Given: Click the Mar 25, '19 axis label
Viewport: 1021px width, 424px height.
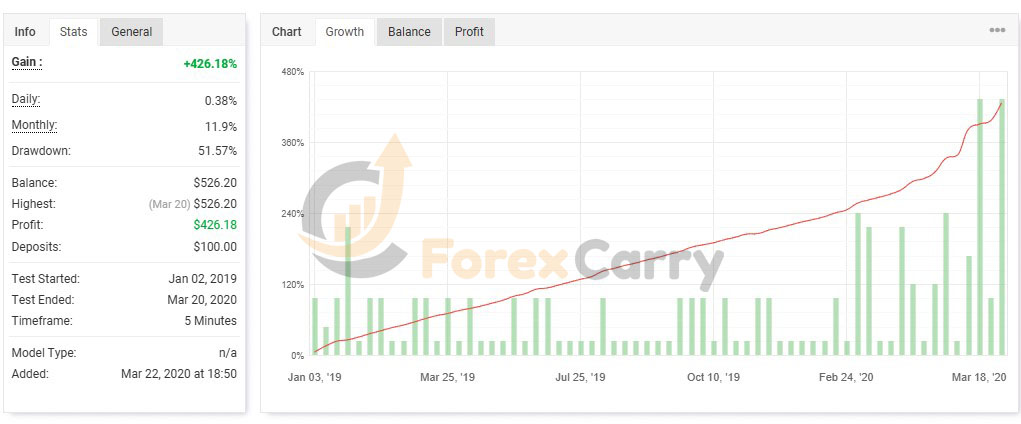Looking at the screenshot, I should 447,377.
